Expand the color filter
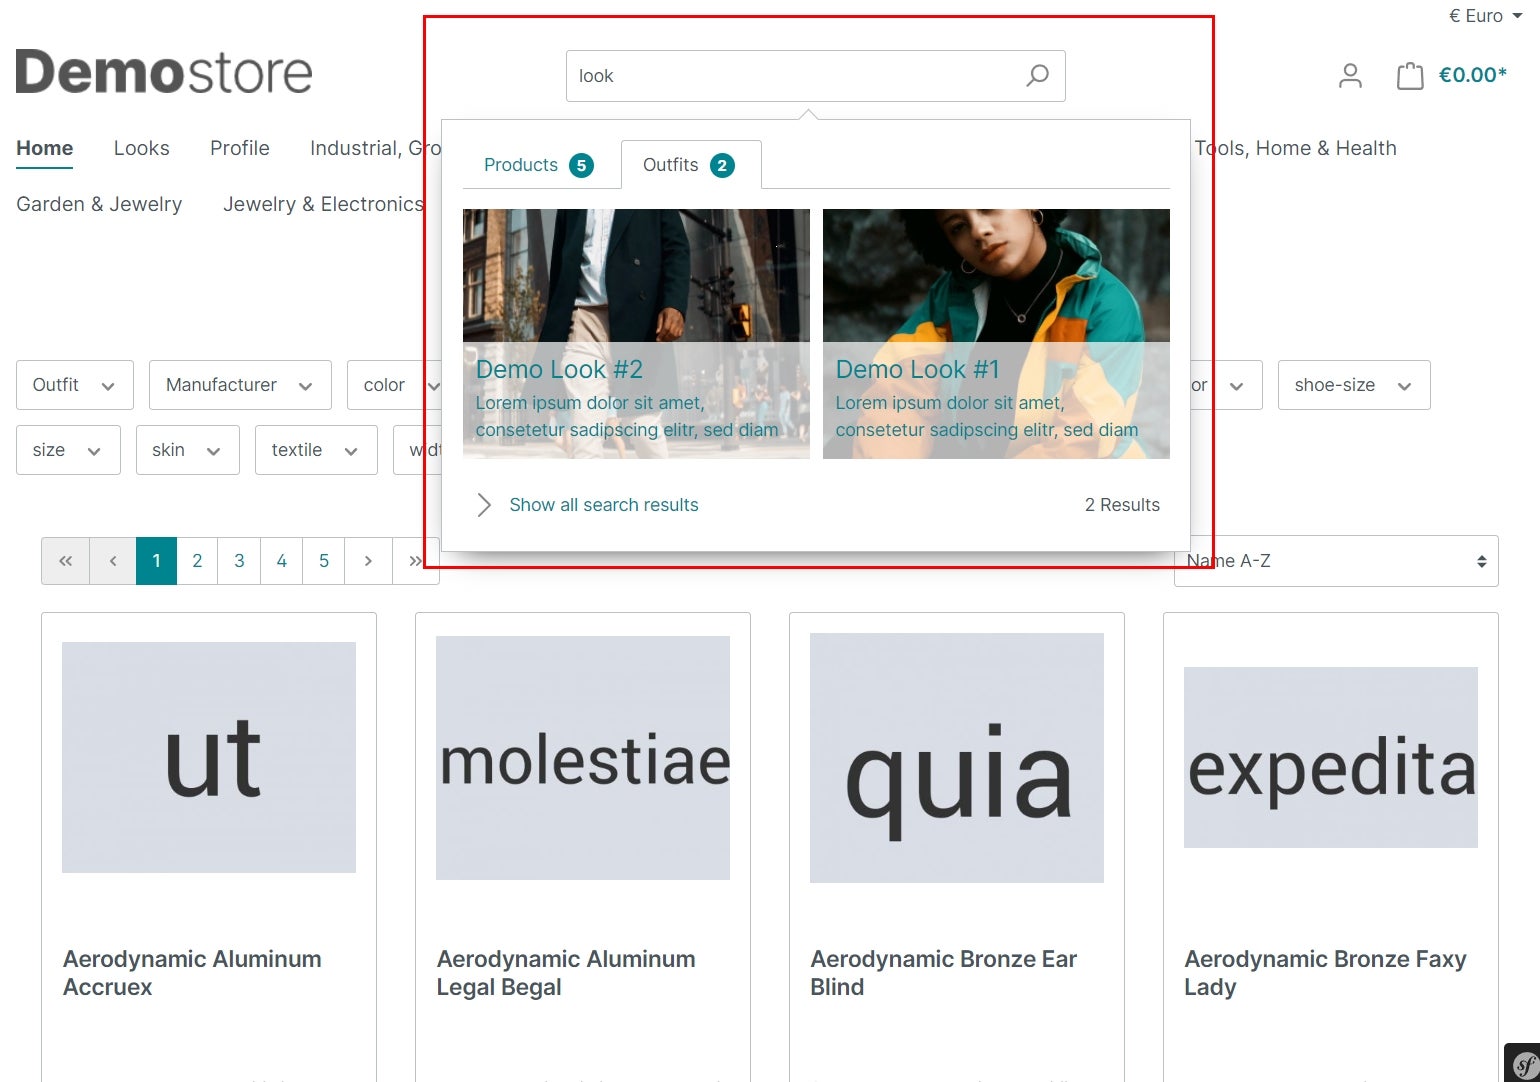Viewport: 1540px width, 1082px height. coord(395,385)
